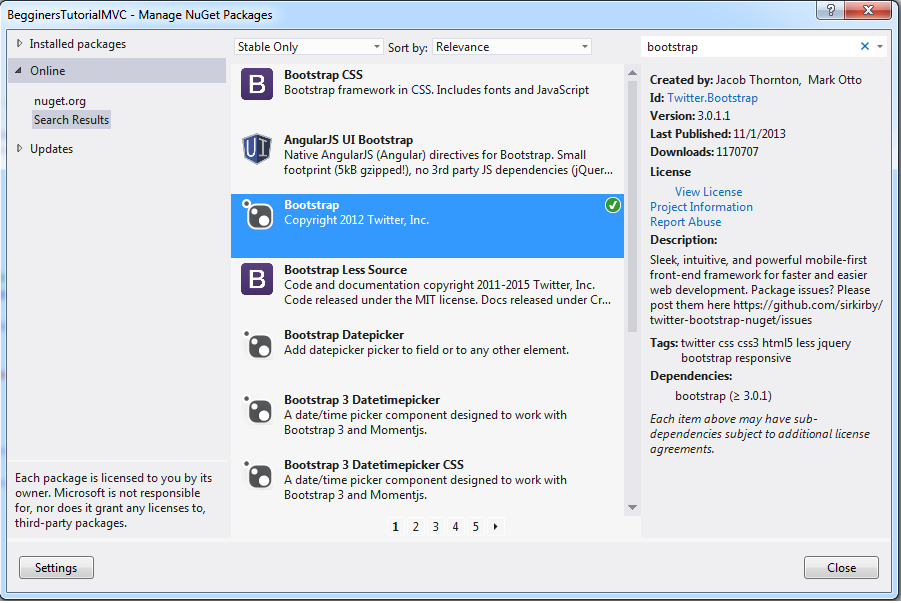This screenshot has width=901, height=603.
Task: Go to results page 4
Action: (455, 526)
